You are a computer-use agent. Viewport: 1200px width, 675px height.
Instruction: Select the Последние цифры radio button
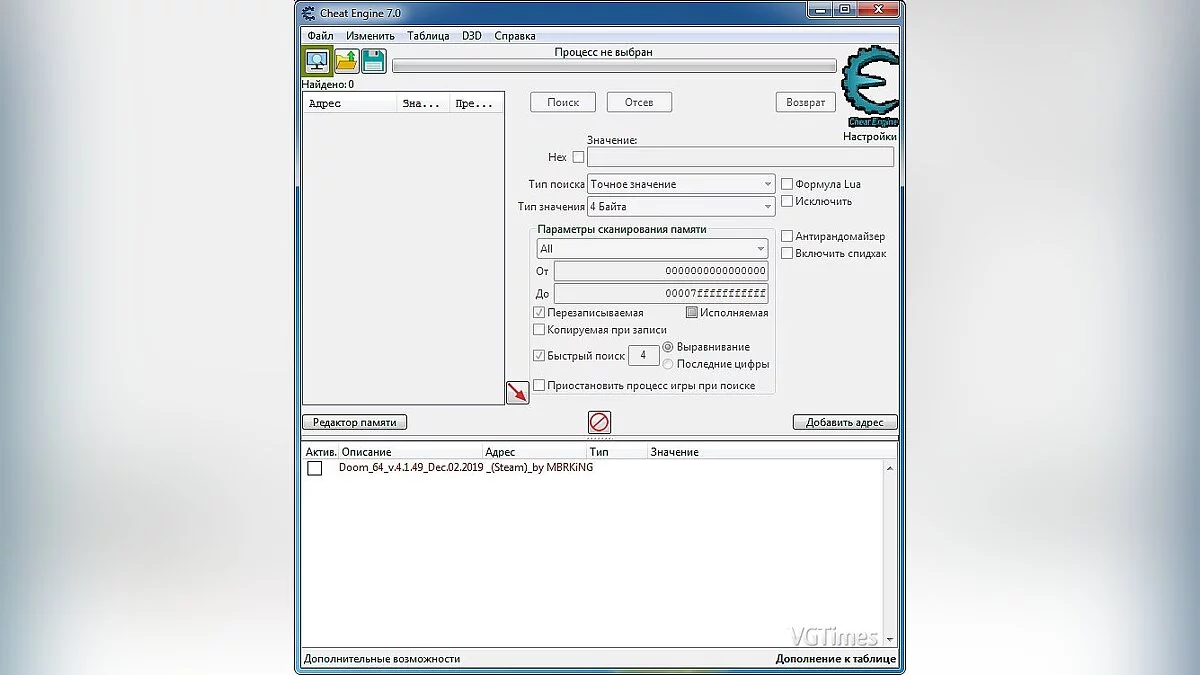(x=668, y=364)
